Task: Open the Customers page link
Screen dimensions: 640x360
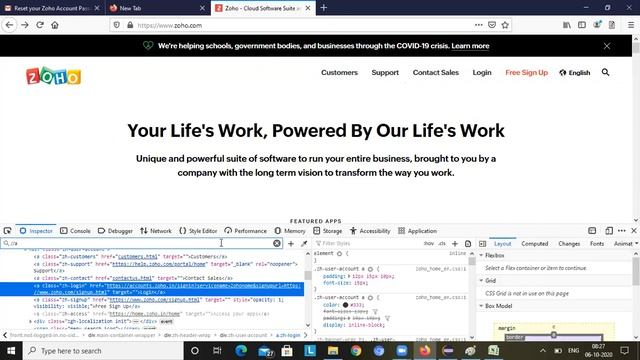Action: 339,73
